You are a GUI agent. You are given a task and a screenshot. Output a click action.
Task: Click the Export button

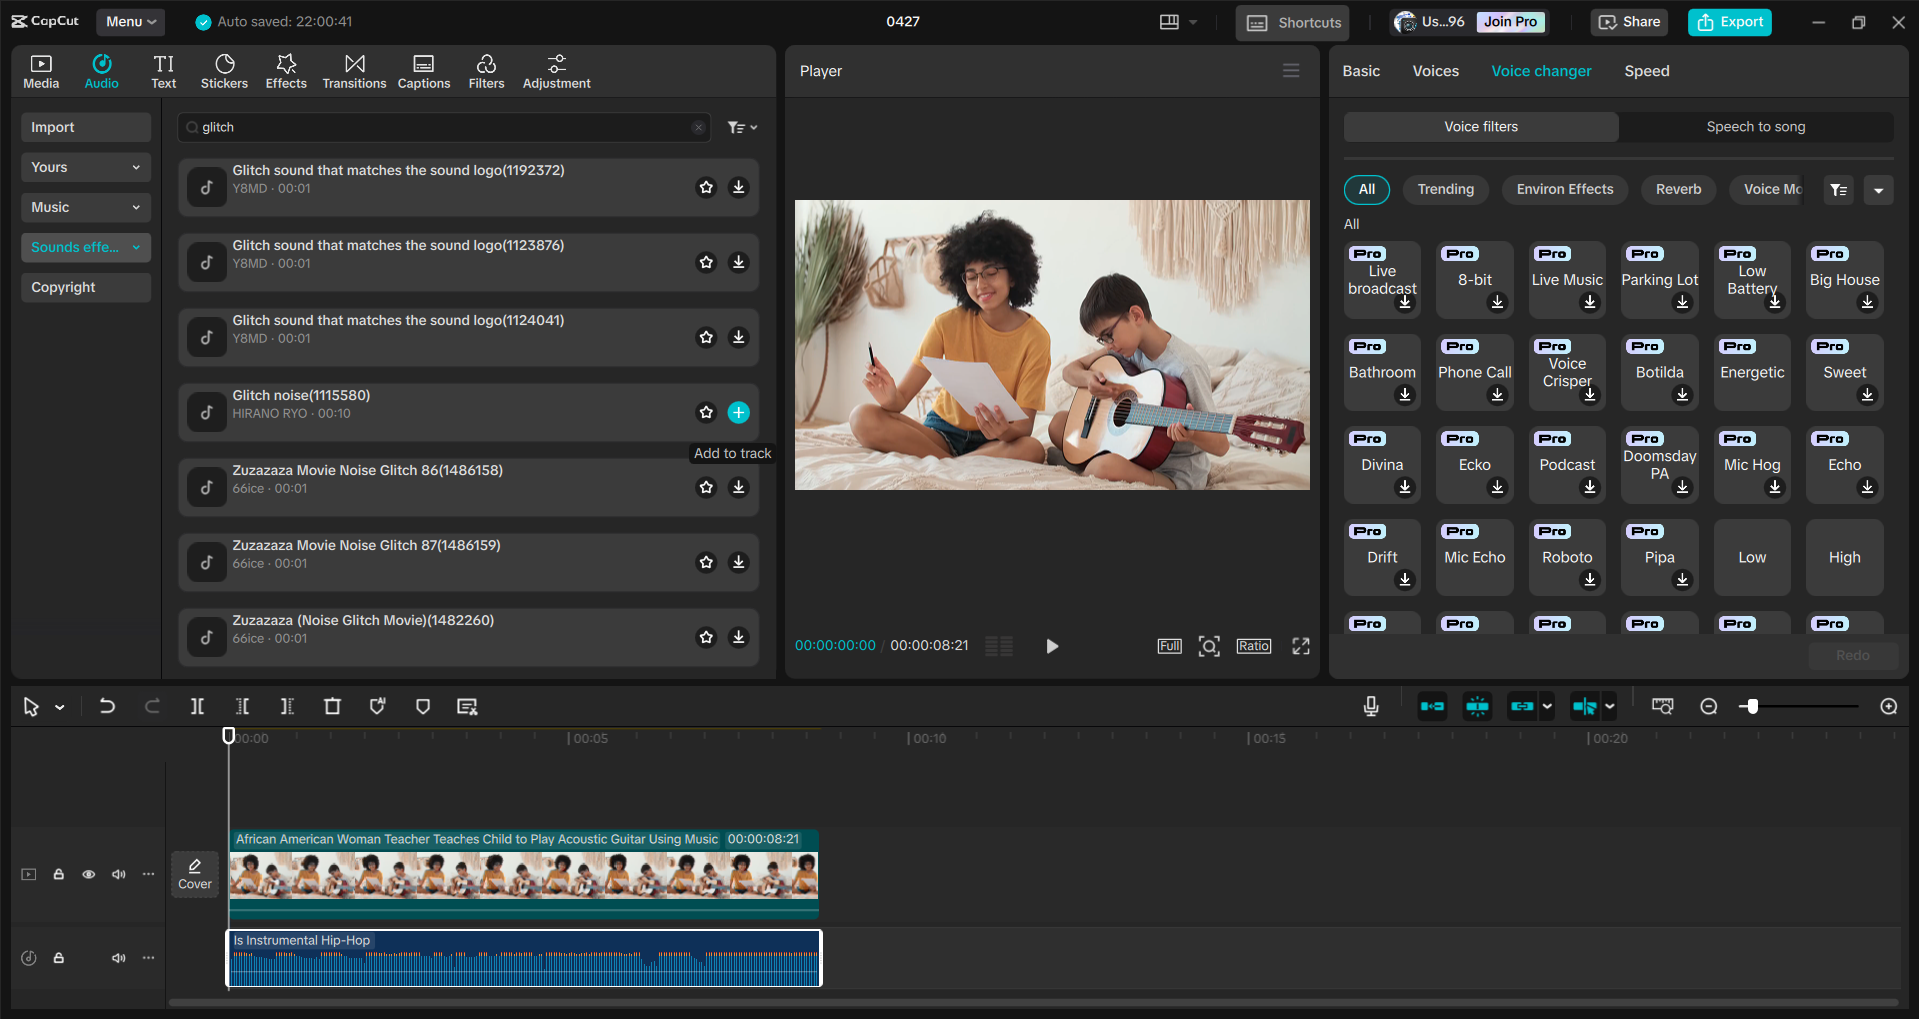pos(1729,21)
